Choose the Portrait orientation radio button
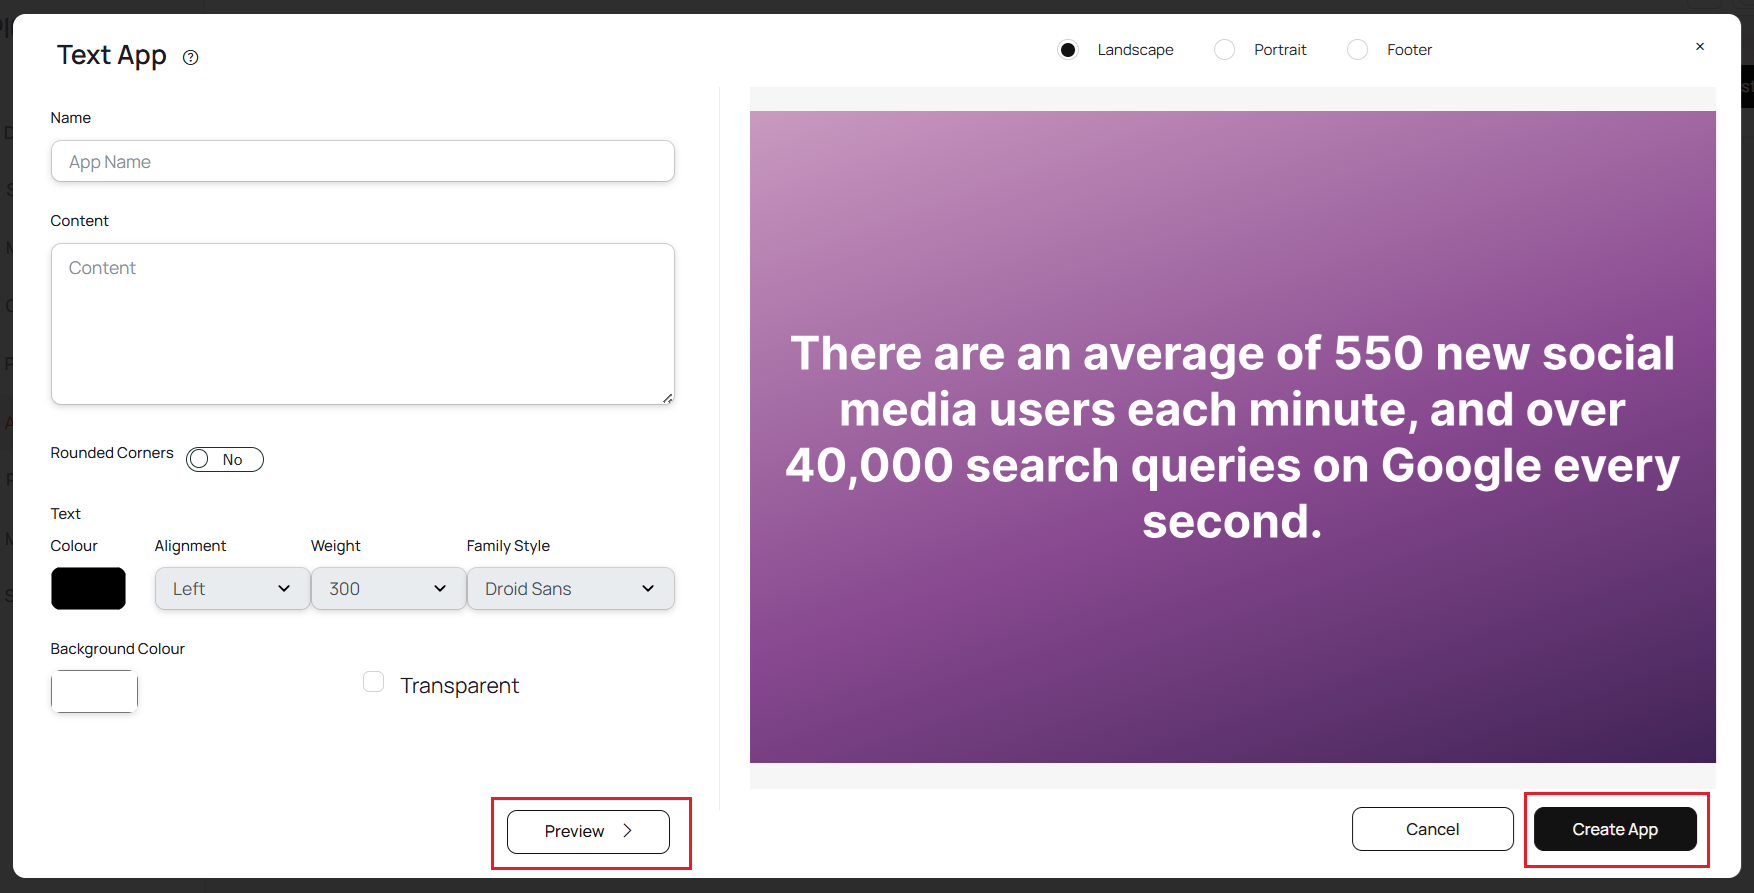 1224,50
